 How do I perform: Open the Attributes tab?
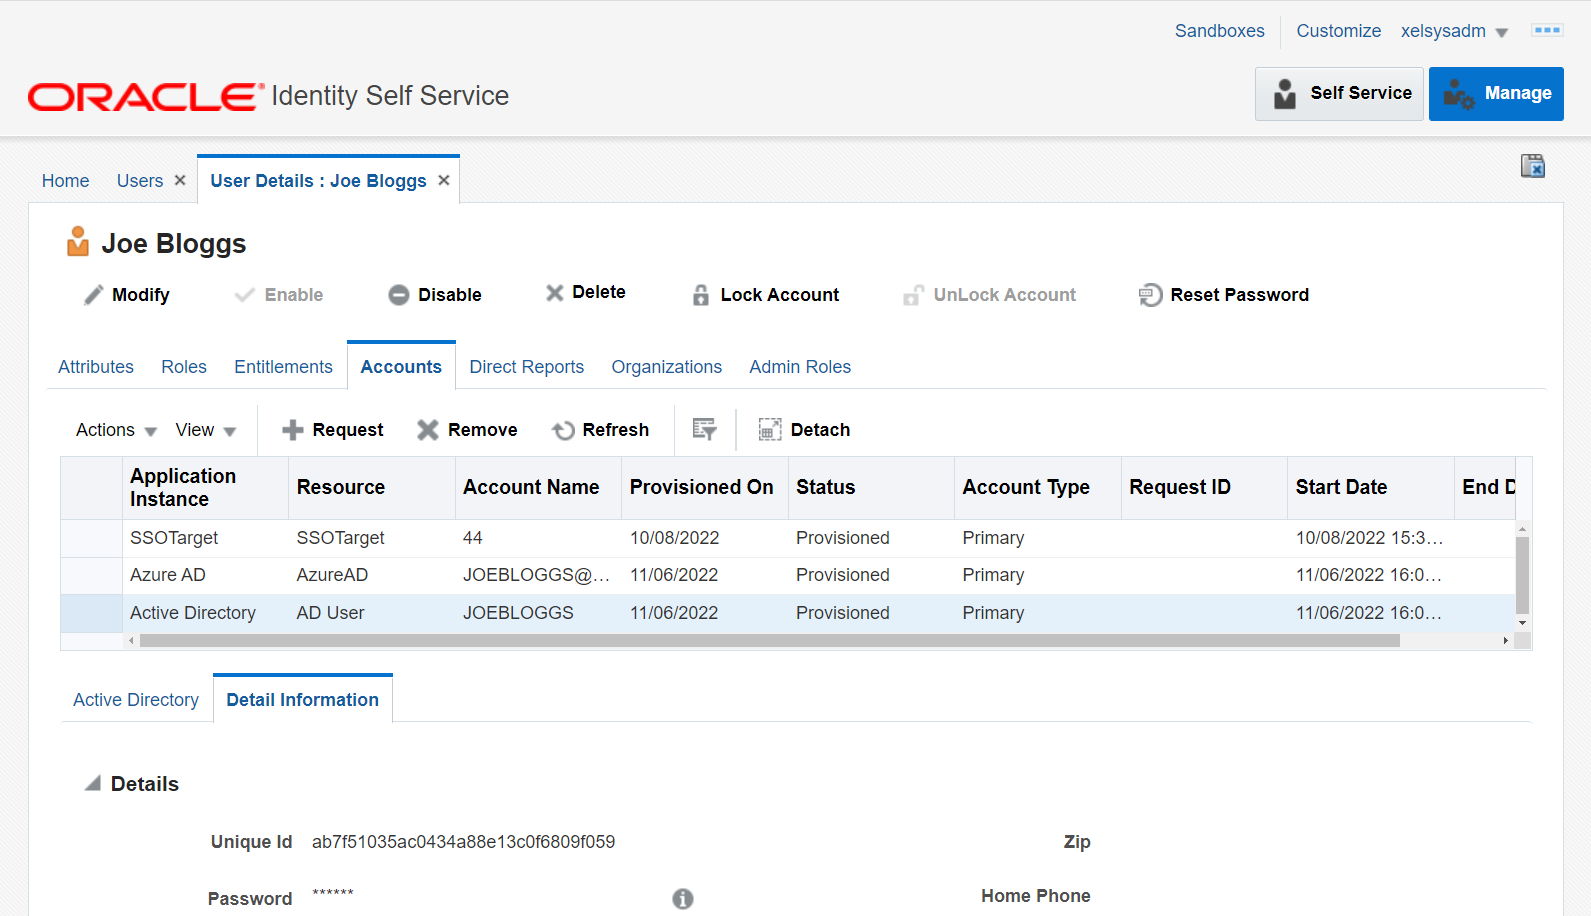(96, 367)
